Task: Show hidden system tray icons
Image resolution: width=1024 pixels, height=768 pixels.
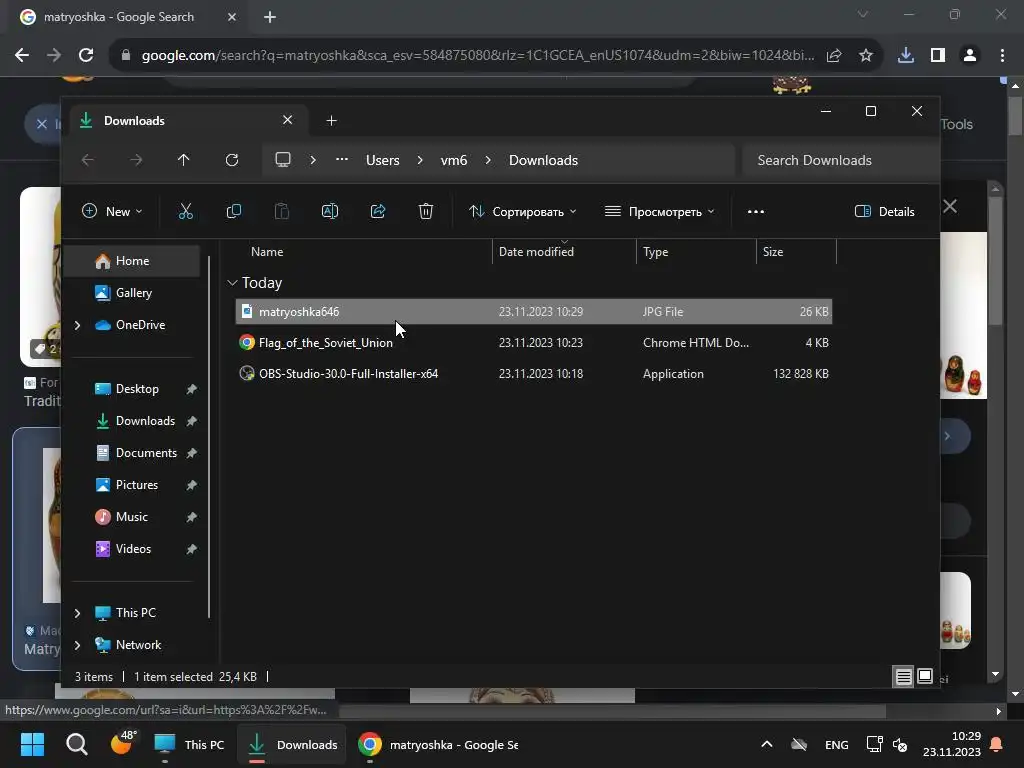Action: click(767, 744)
